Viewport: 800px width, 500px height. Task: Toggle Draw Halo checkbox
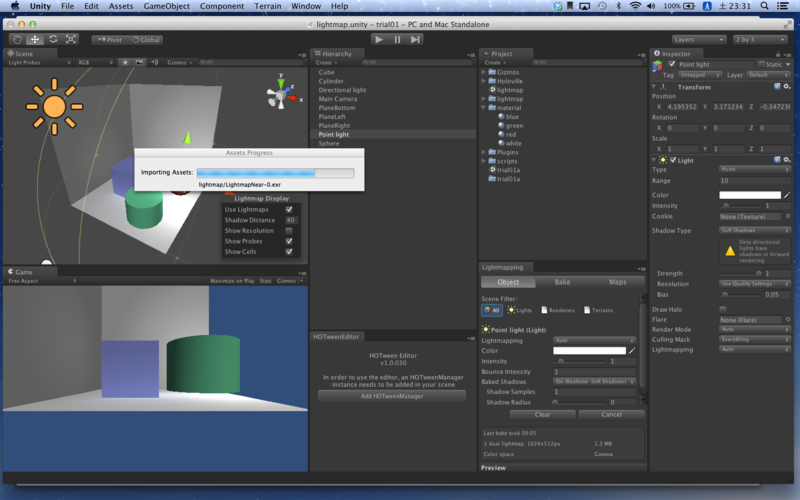tap(722, 309)
